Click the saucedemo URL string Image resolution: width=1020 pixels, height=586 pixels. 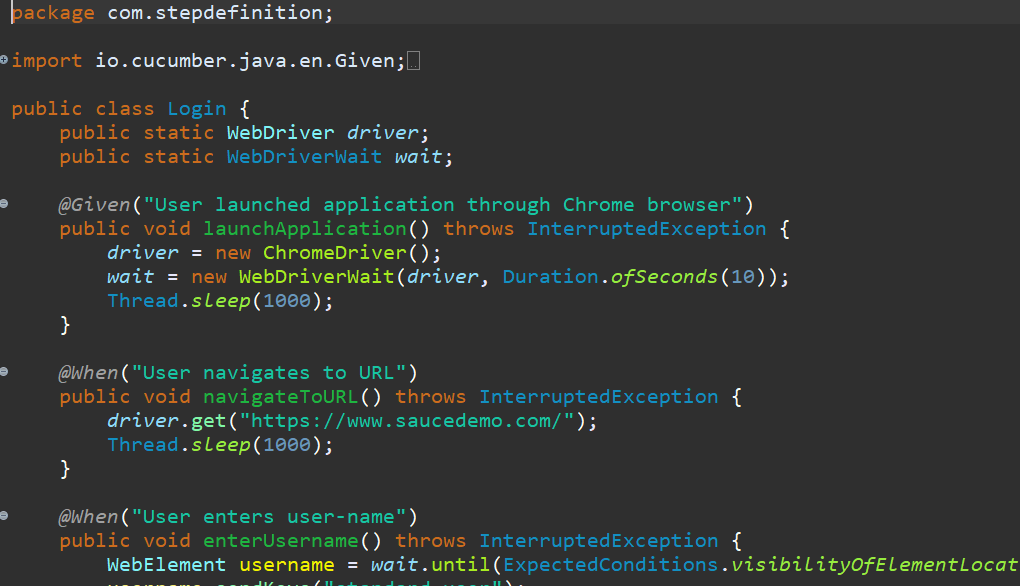pyautogui.click(x=407, y=421)
